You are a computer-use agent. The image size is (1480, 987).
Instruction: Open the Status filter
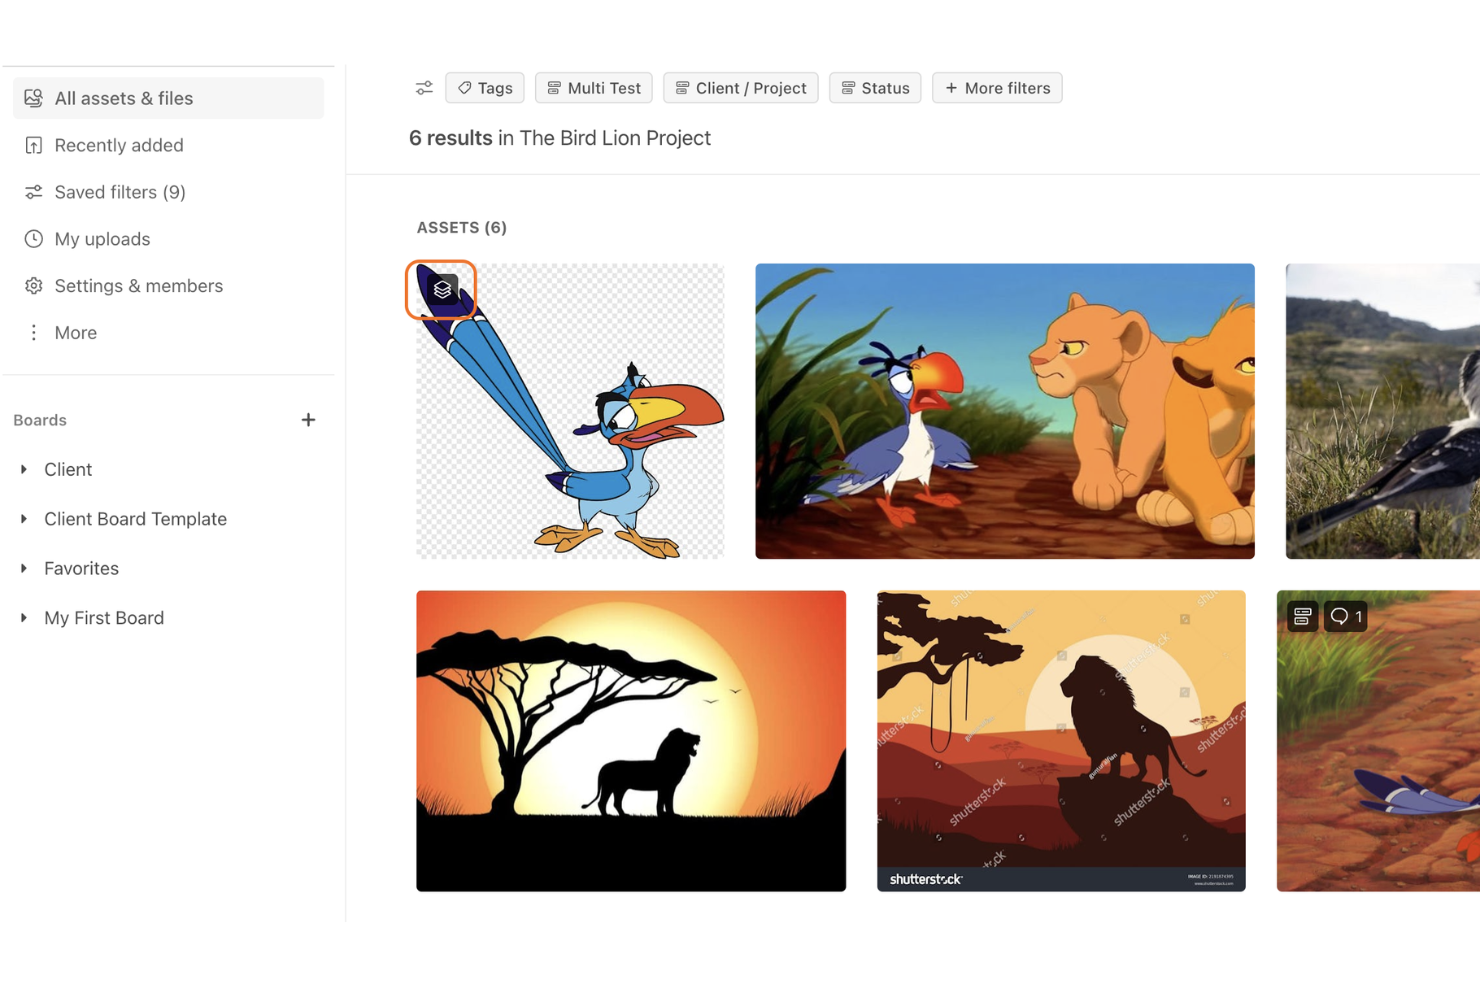click(x=874, y=88)
